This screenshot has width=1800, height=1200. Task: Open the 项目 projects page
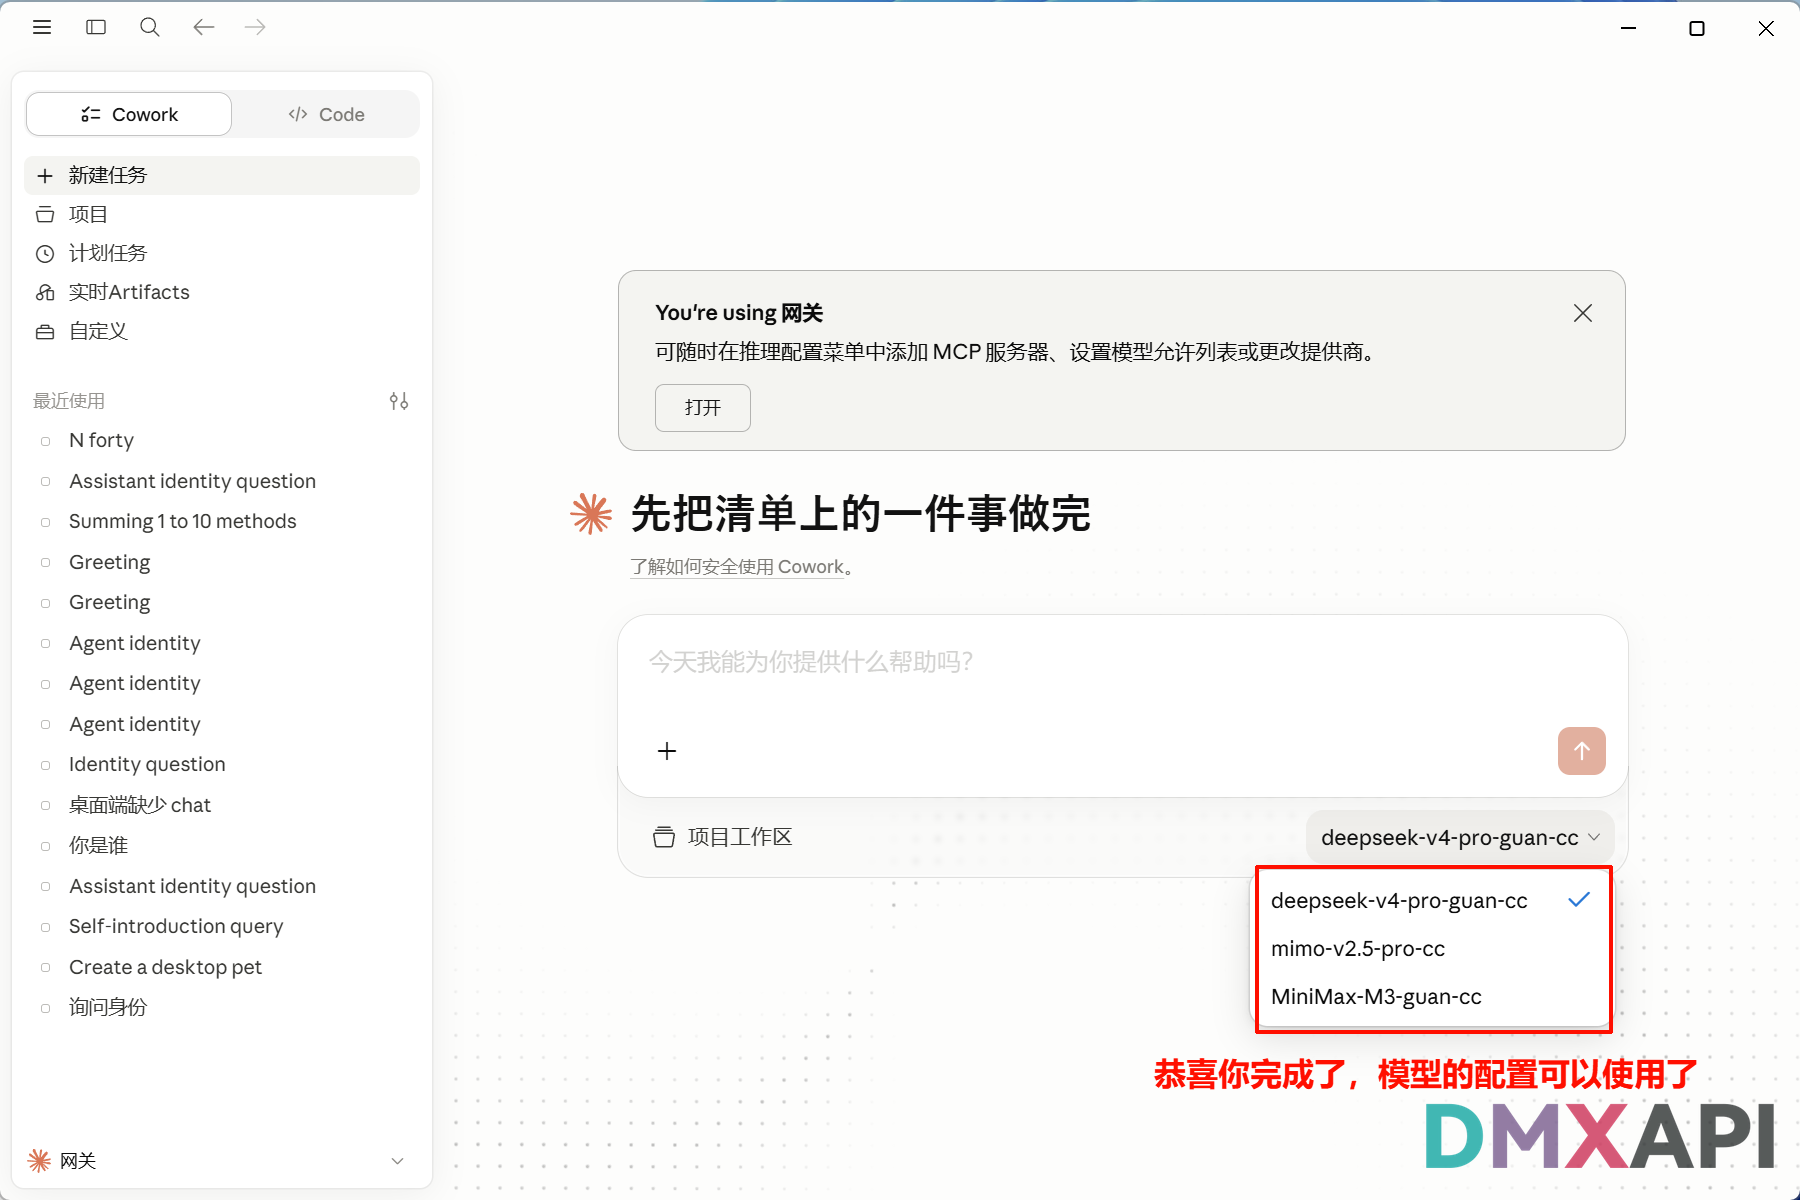(x=222, y=214)
